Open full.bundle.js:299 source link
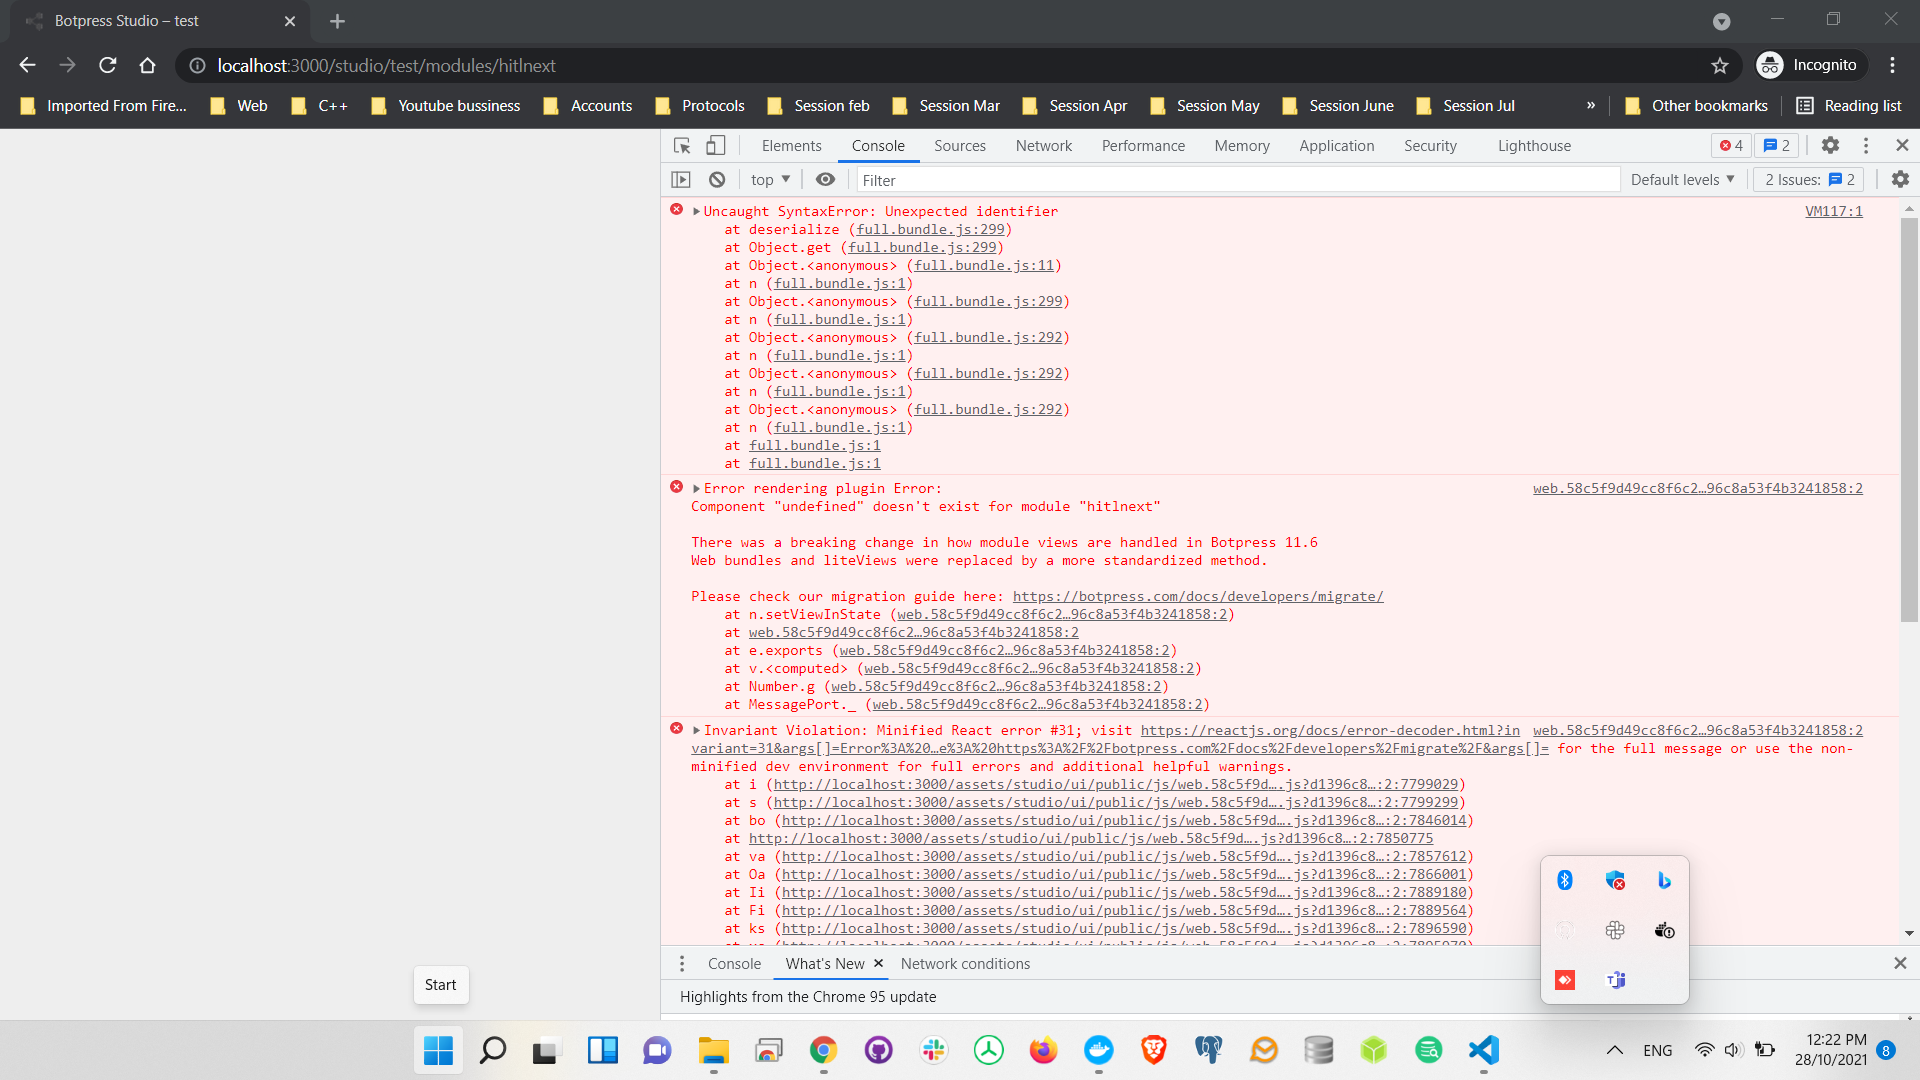1920x1080 pixels. point(928,229)
